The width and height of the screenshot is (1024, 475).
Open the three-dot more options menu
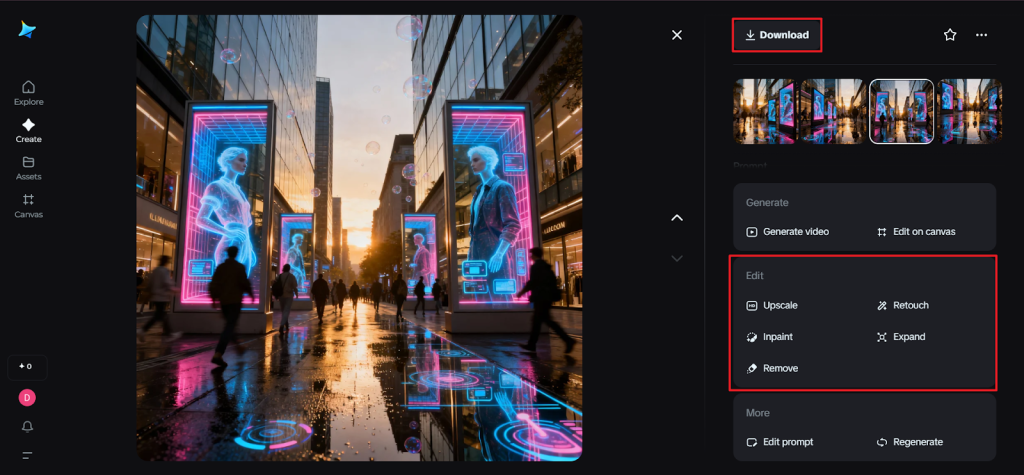[x=982, y=35]
